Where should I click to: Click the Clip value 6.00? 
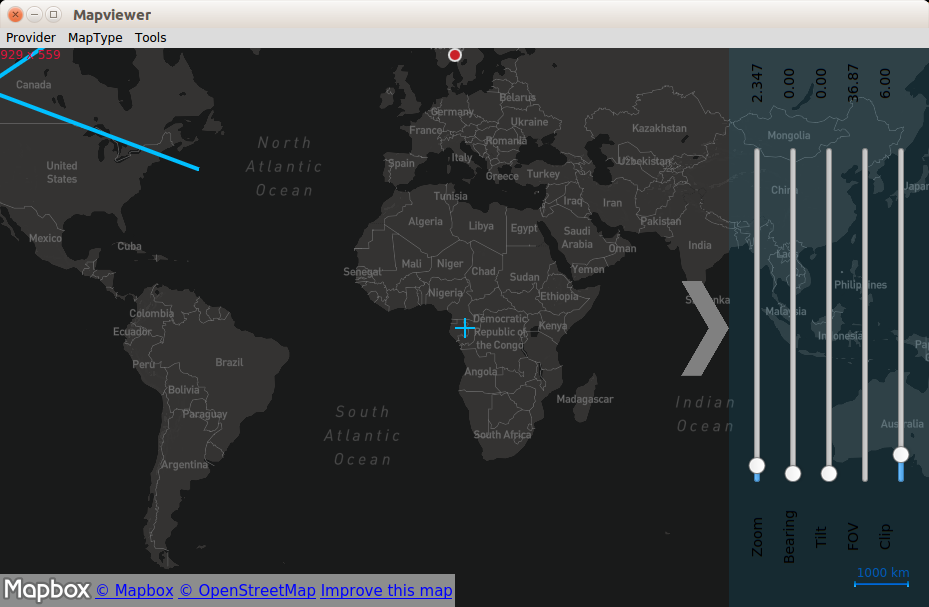[885, 83]
